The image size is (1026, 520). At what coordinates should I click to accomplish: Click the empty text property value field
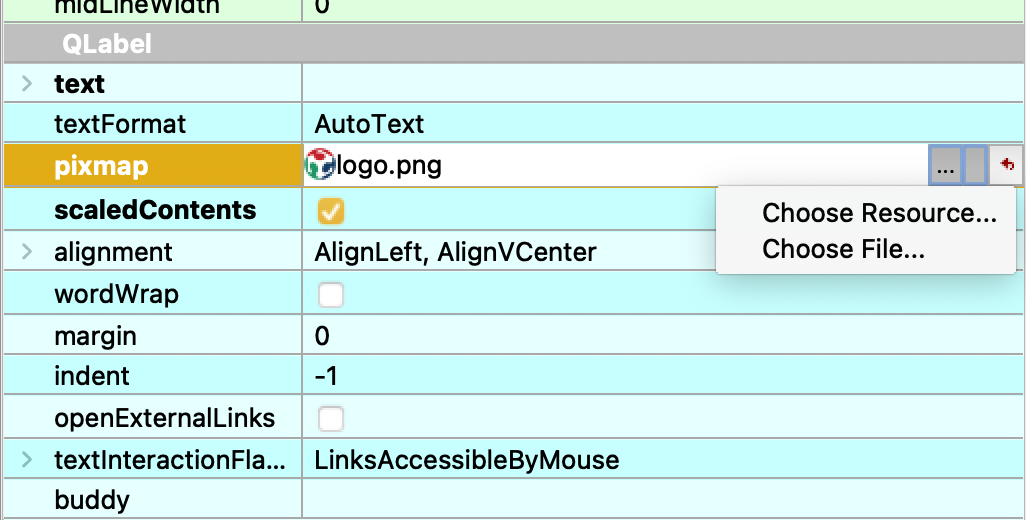tap(663, 83)
